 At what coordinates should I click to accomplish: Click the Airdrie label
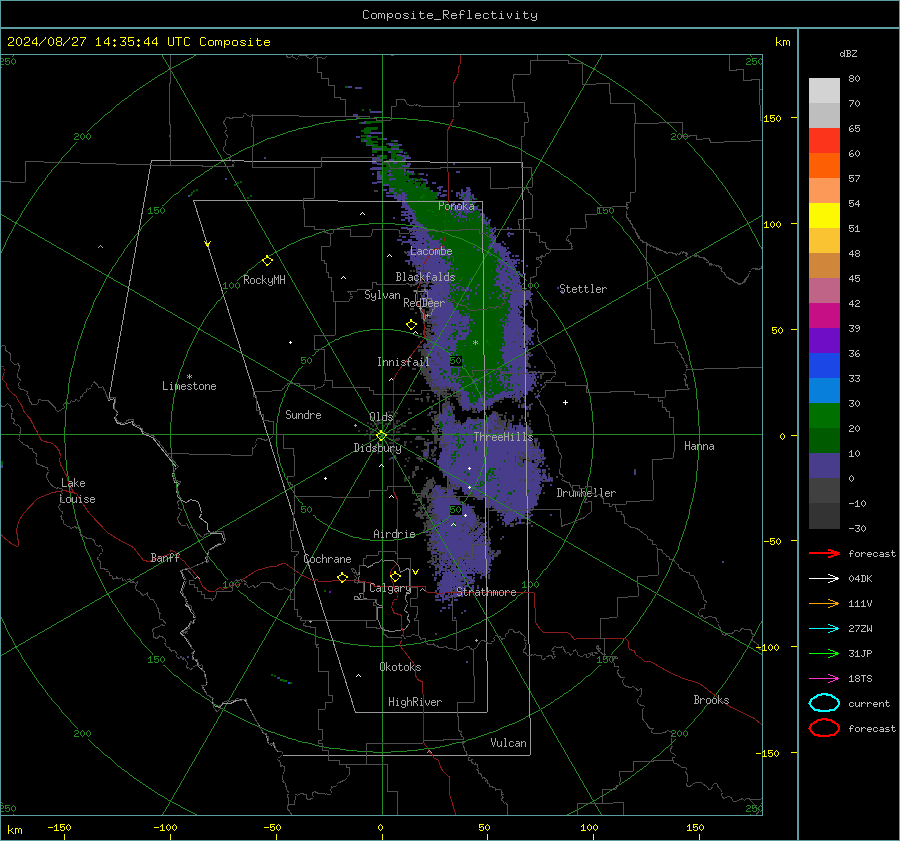pyautogui.click(x=394, y=534)
